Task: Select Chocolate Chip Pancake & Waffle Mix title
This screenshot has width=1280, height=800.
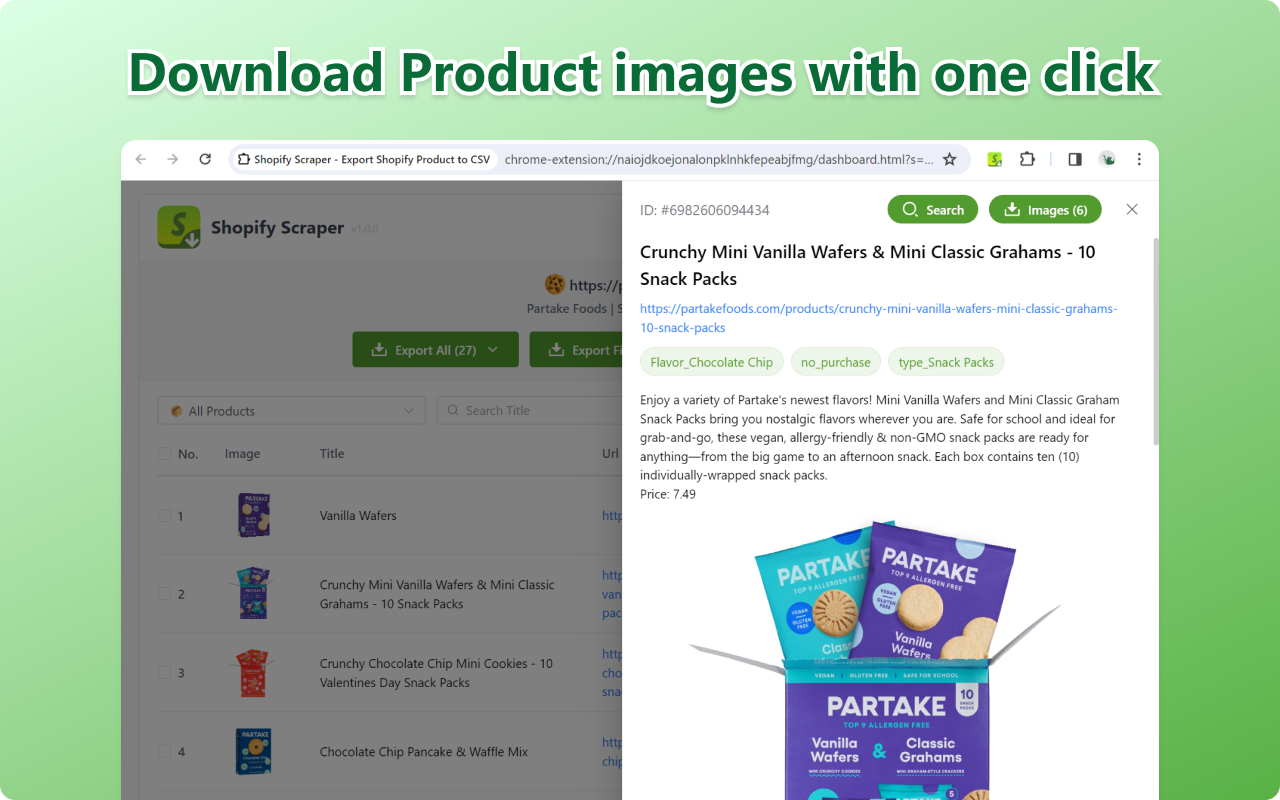Action: coord(424,752)
